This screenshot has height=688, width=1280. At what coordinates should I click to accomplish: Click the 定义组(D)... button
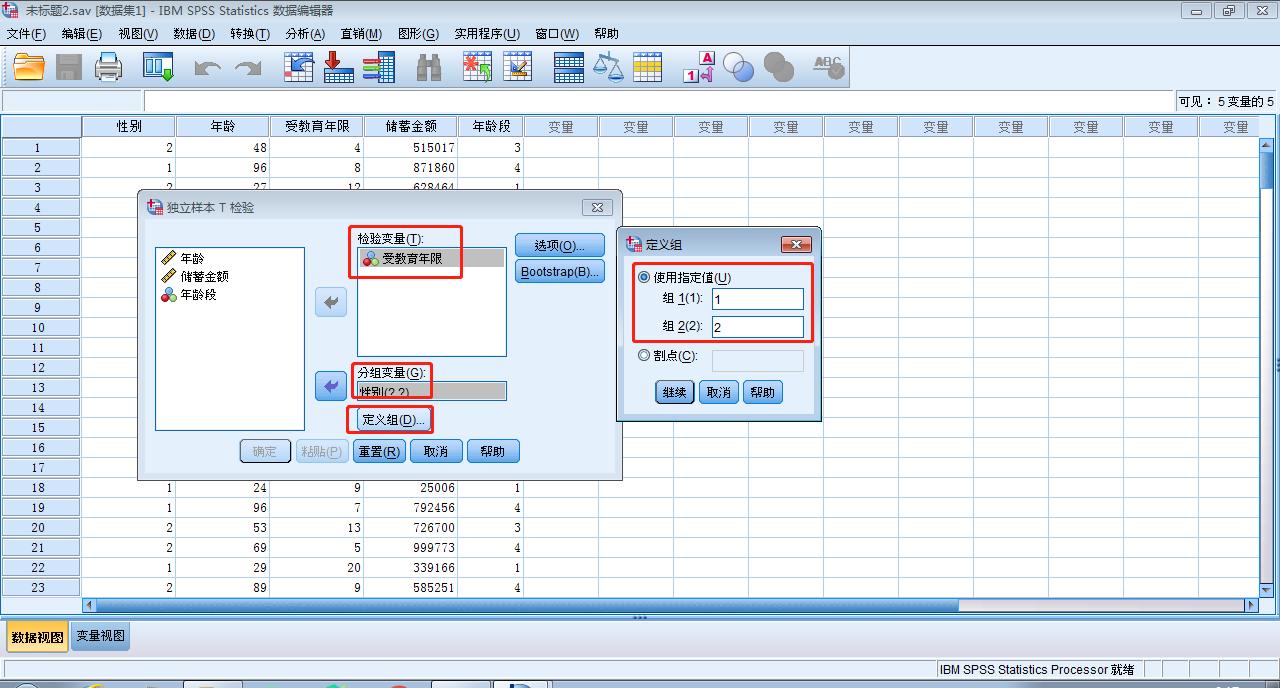[x=394, y=420]
